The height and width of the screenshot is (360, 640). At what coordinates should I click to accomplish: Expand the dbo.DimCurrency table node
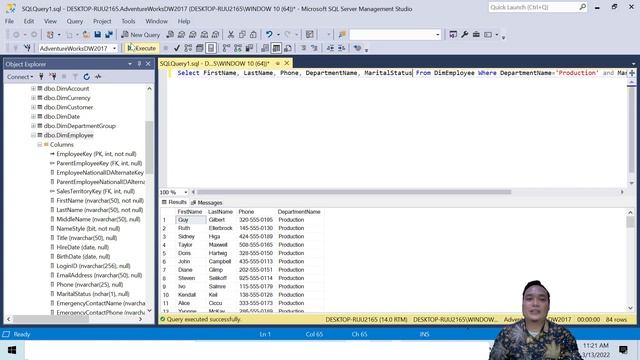(33, 98)
